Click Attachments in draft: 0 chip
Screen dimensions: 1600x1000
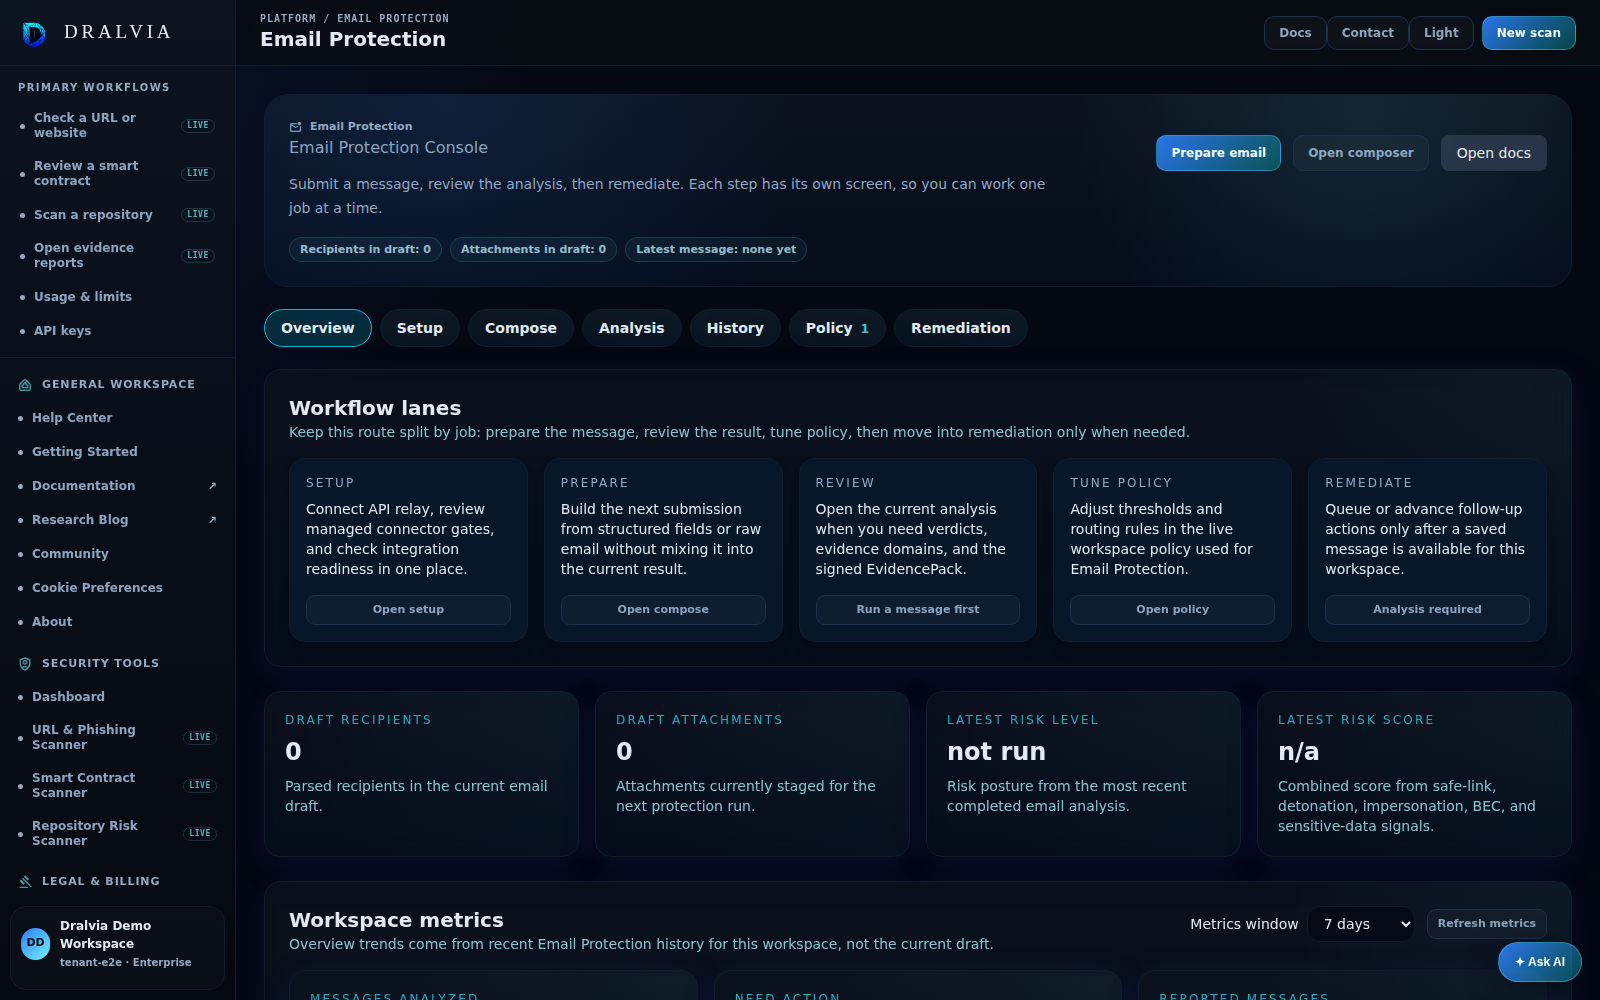coord(533,249)
